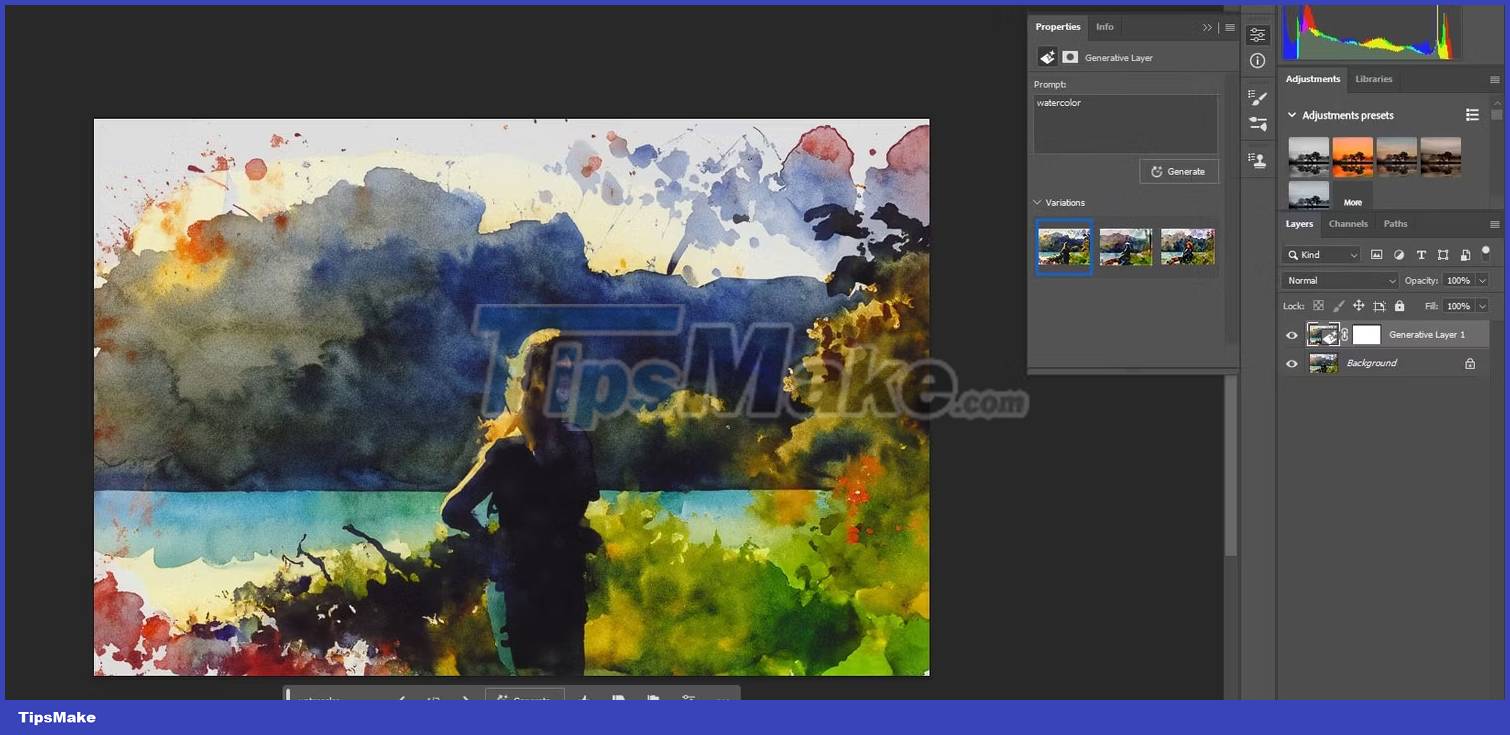Filter layers by type using the T icon
The width and height of the screenshot is (1510, 735).
click(1421, 255)
